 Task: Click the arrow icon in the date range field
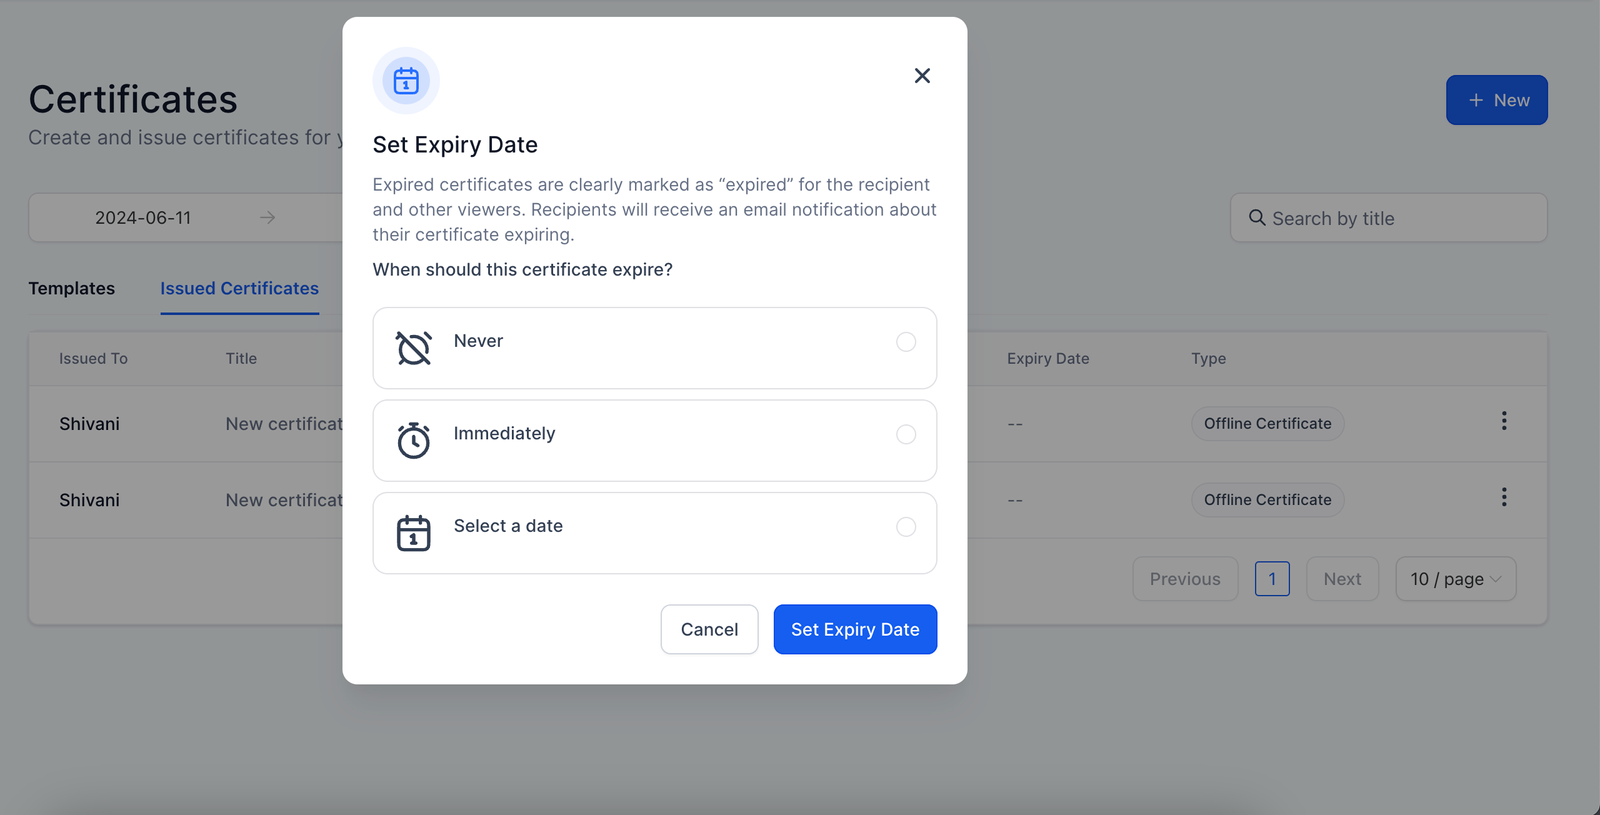click(267, 218)
